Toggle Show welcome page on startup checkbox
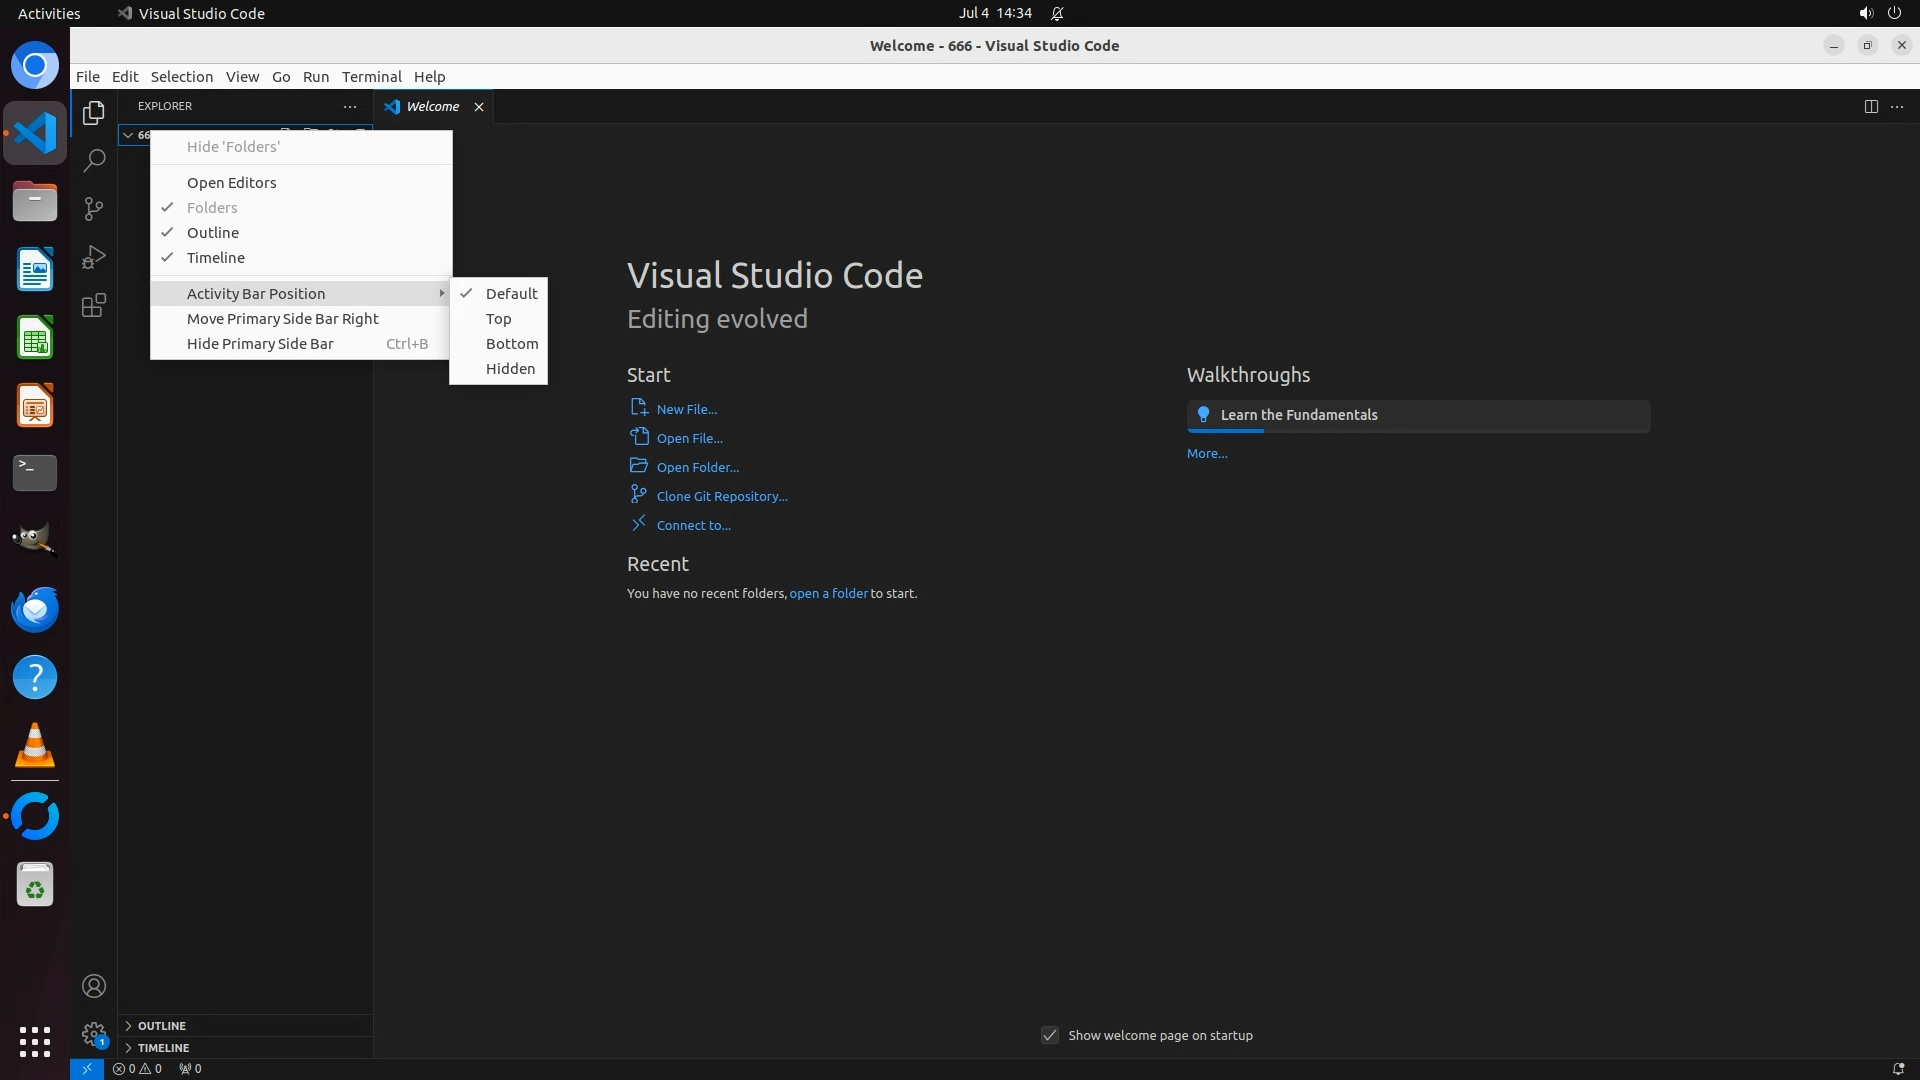The height and width of the screenshot is (1080, 1920). click(1050, 1036)
